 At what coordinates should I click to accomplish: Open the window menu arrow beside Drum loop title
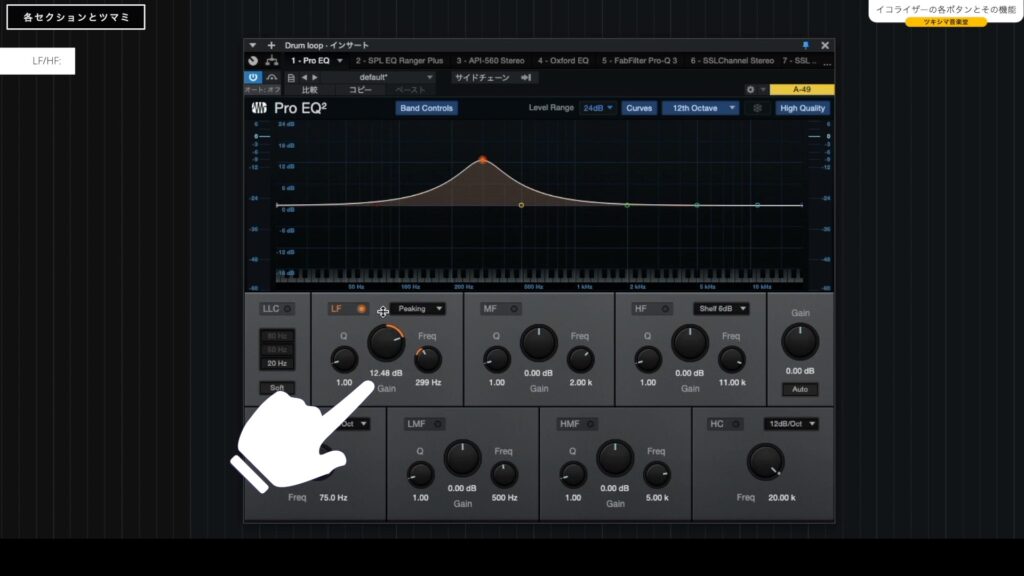tap(253, 45)
